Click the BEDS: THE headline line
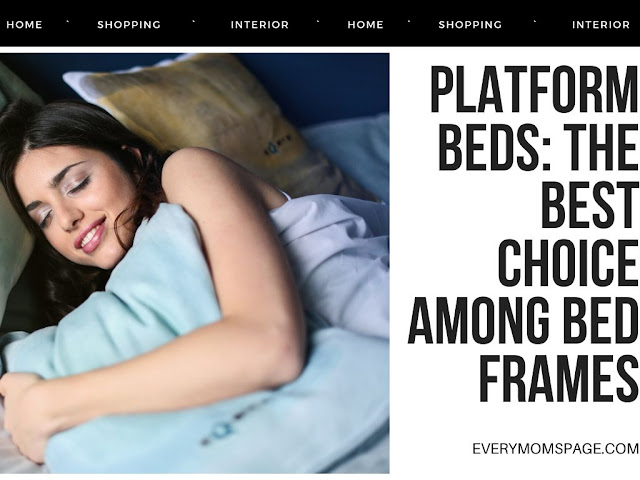The image size is (640, 480). pyautogui.click(x=538, y=148)
